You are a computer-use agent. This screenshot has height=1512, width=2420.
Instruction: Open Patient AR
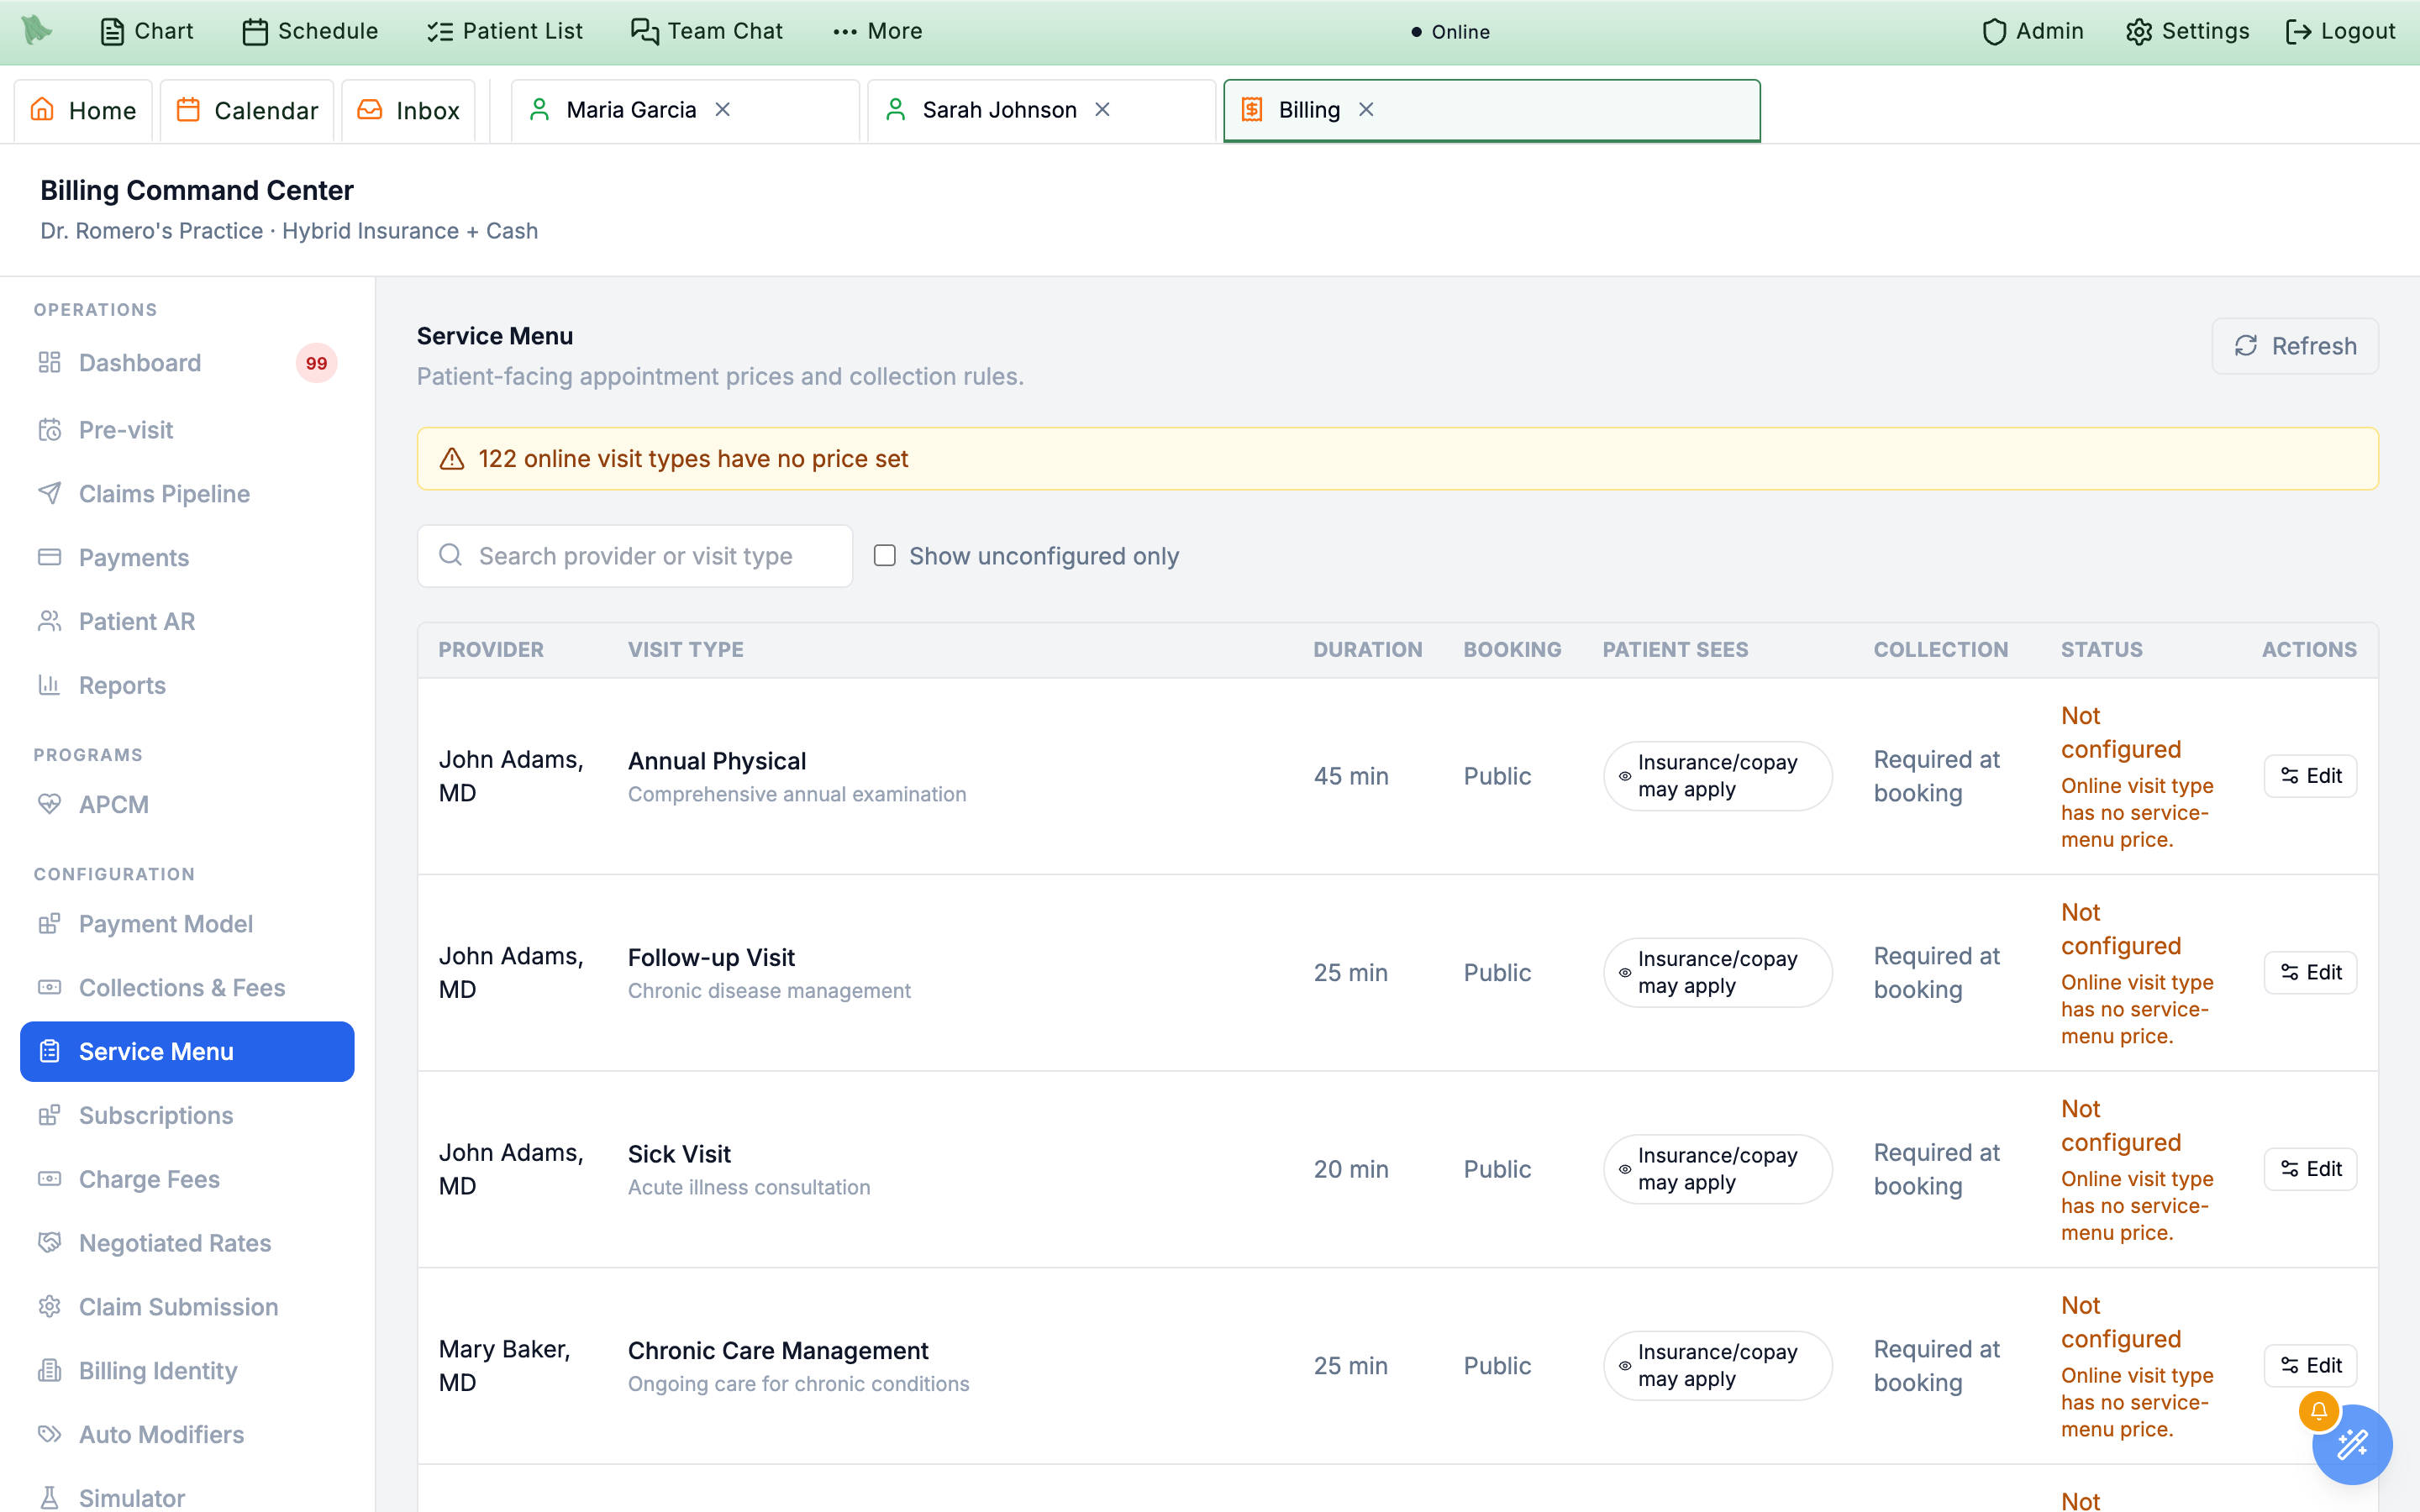pos(187,622)
